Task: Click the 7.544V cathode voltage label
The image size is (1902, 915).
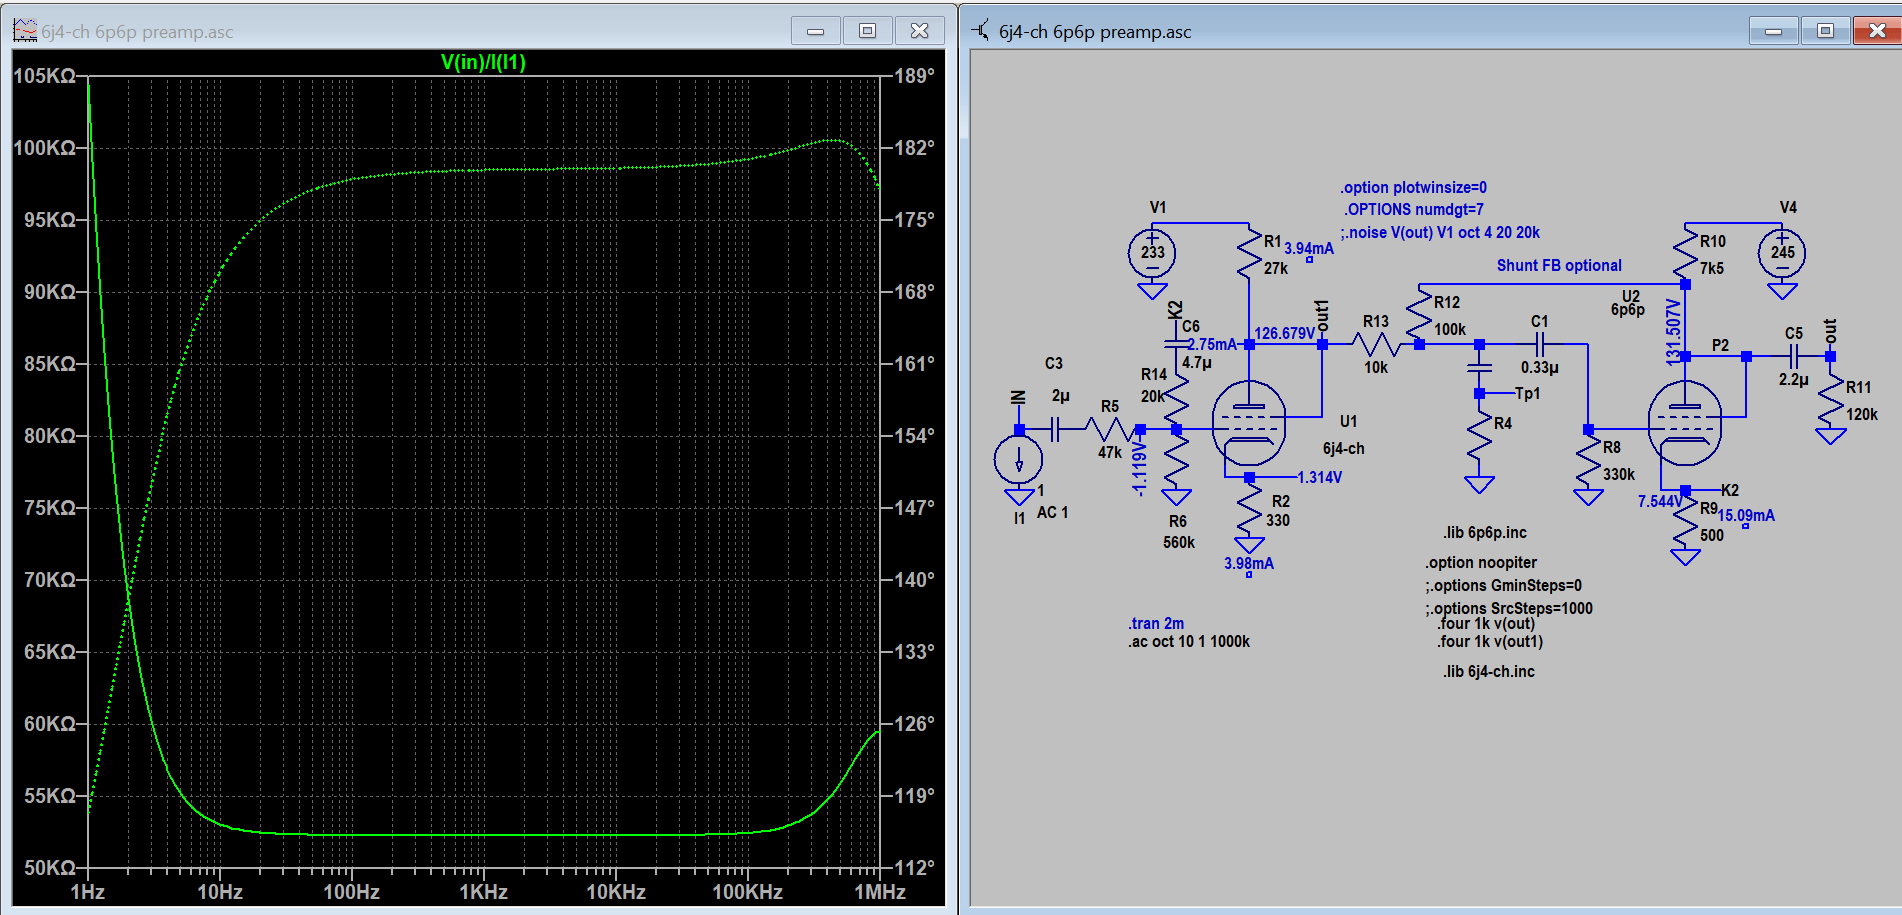Action: 1659,502
